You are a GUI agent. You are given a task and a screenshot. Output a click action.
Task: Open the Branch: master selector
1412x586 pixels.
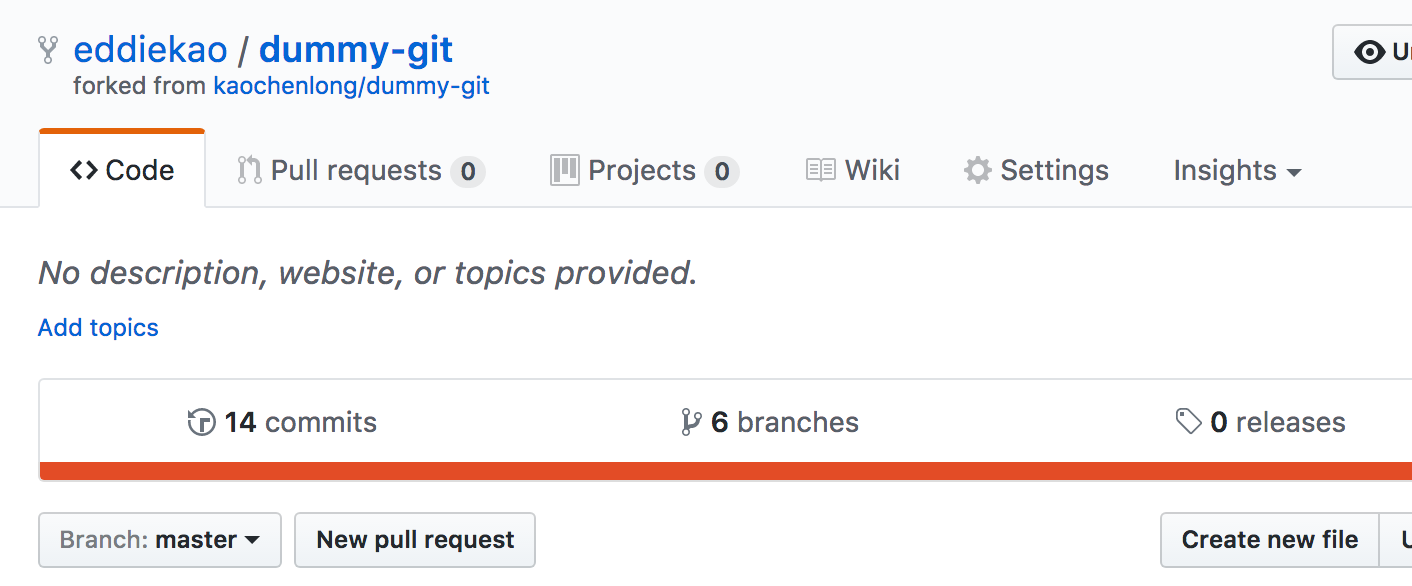point(160,540)
